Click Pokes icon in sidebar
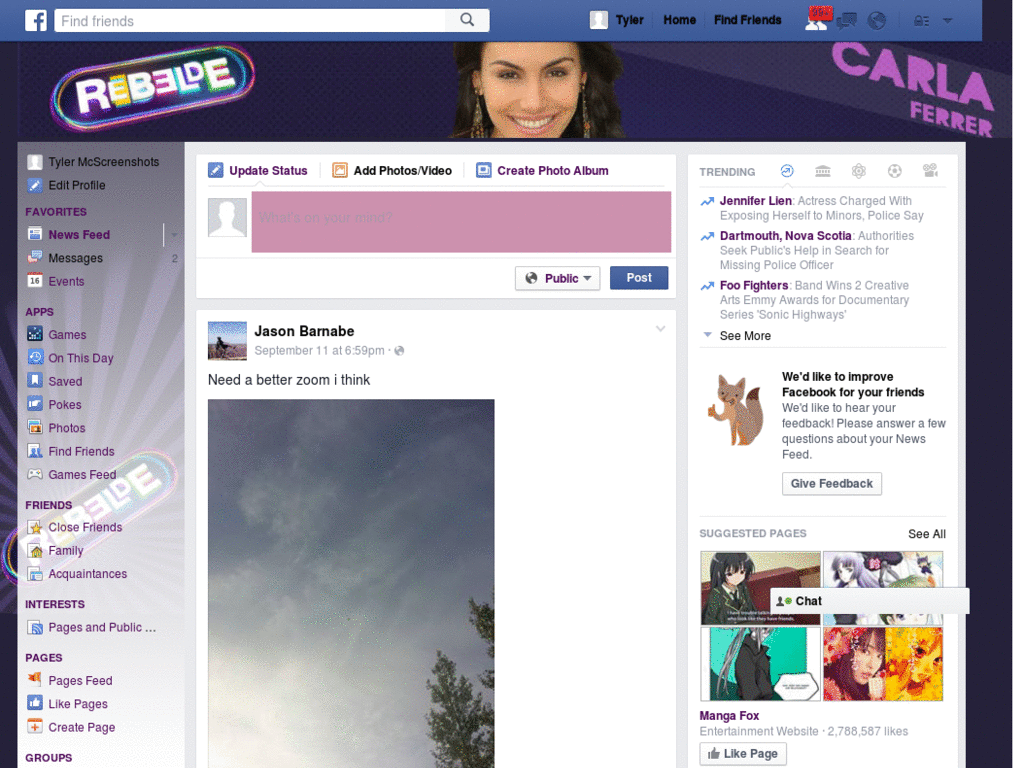Screen dimensions: 1024x768 pos(35,404)
